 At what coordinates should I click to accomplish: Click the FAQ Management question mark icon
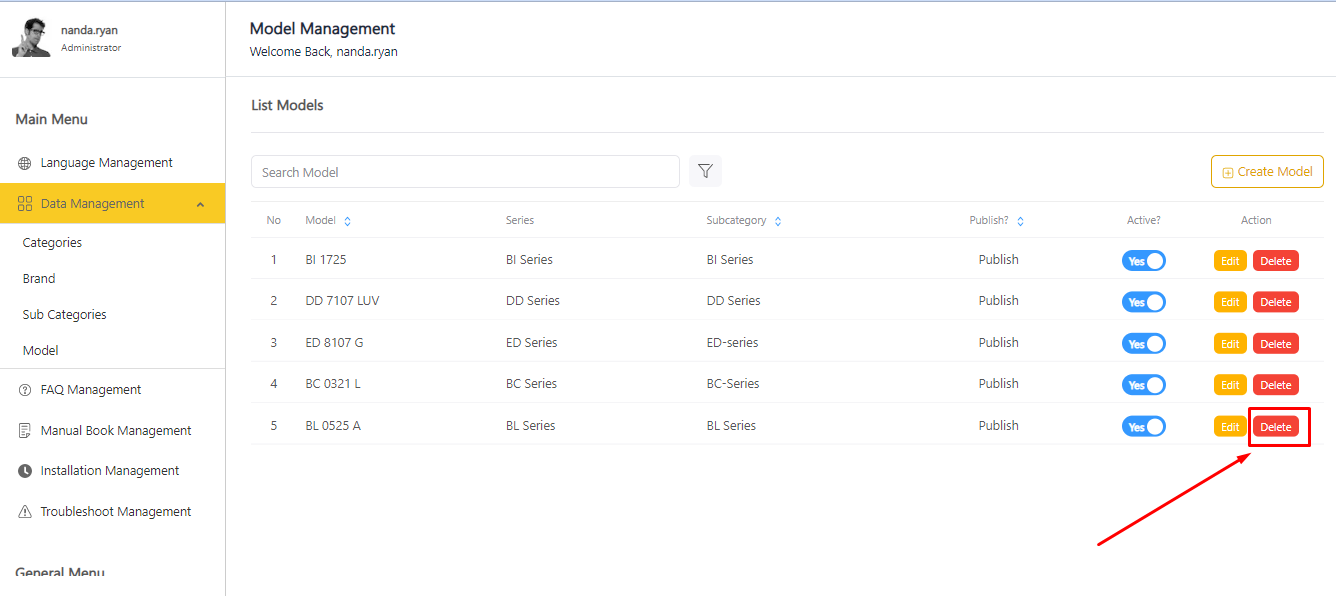click(x=25, y=390)
